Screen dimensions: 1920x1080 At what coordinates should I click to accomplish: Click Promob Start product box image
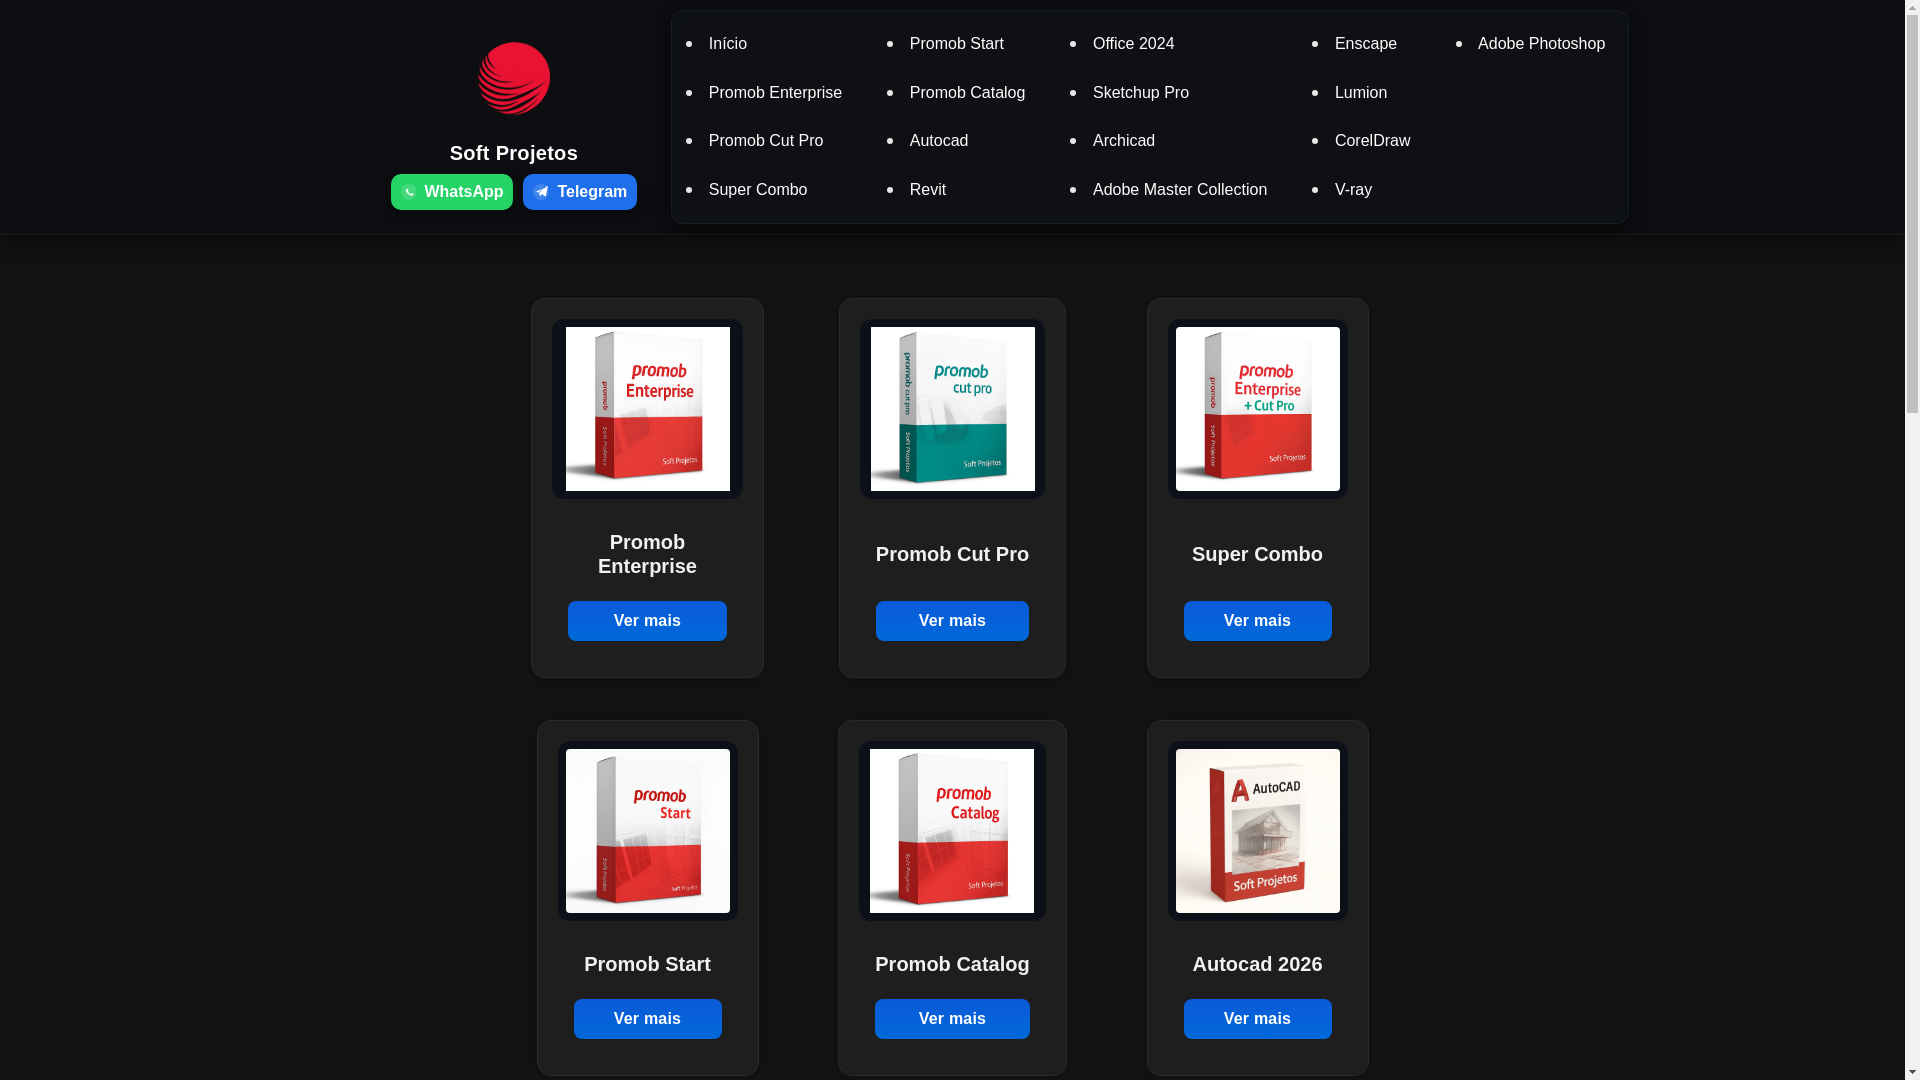648,831
